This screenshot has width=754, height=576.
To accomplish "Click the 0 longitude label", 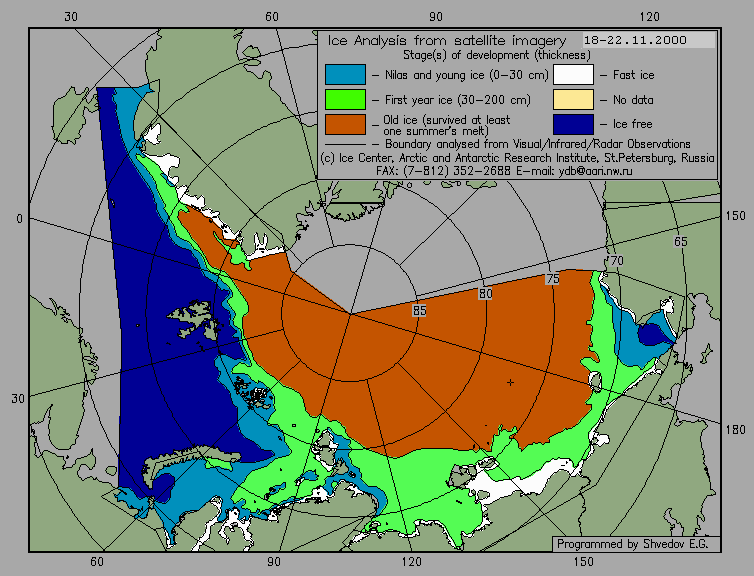I will click(x=19, y=219).
